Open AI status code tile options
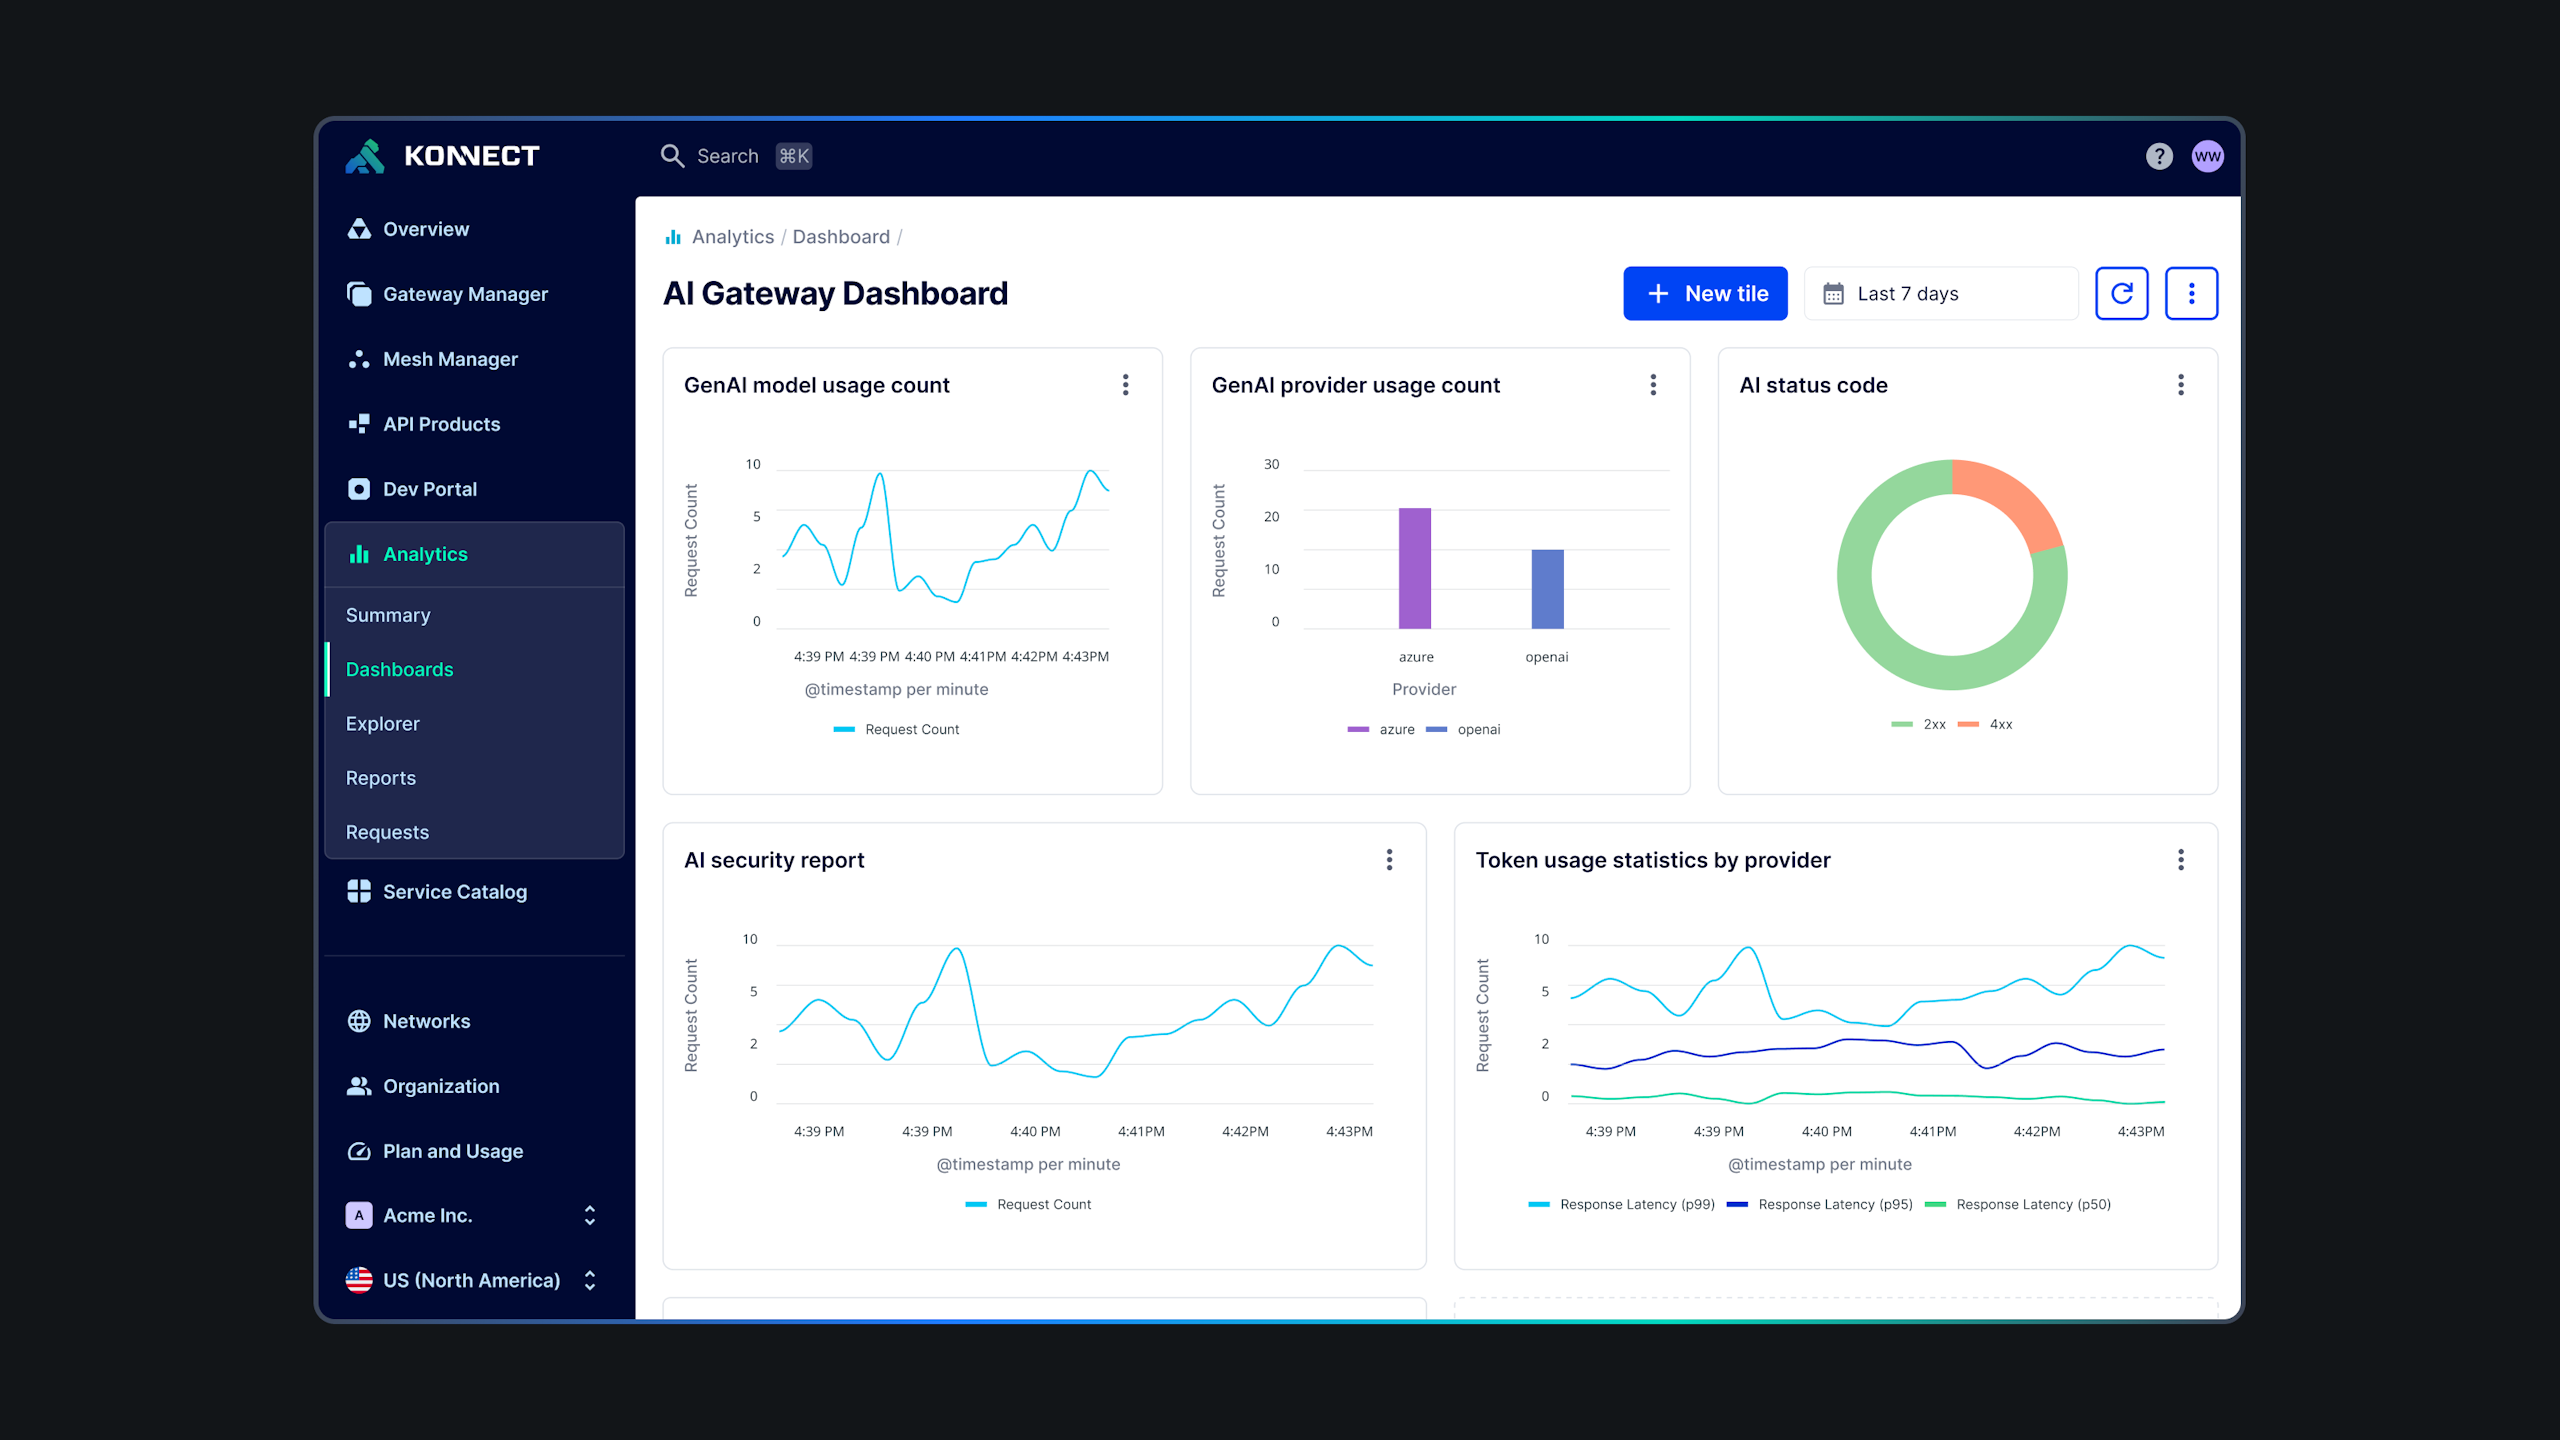 [2180, 385]
